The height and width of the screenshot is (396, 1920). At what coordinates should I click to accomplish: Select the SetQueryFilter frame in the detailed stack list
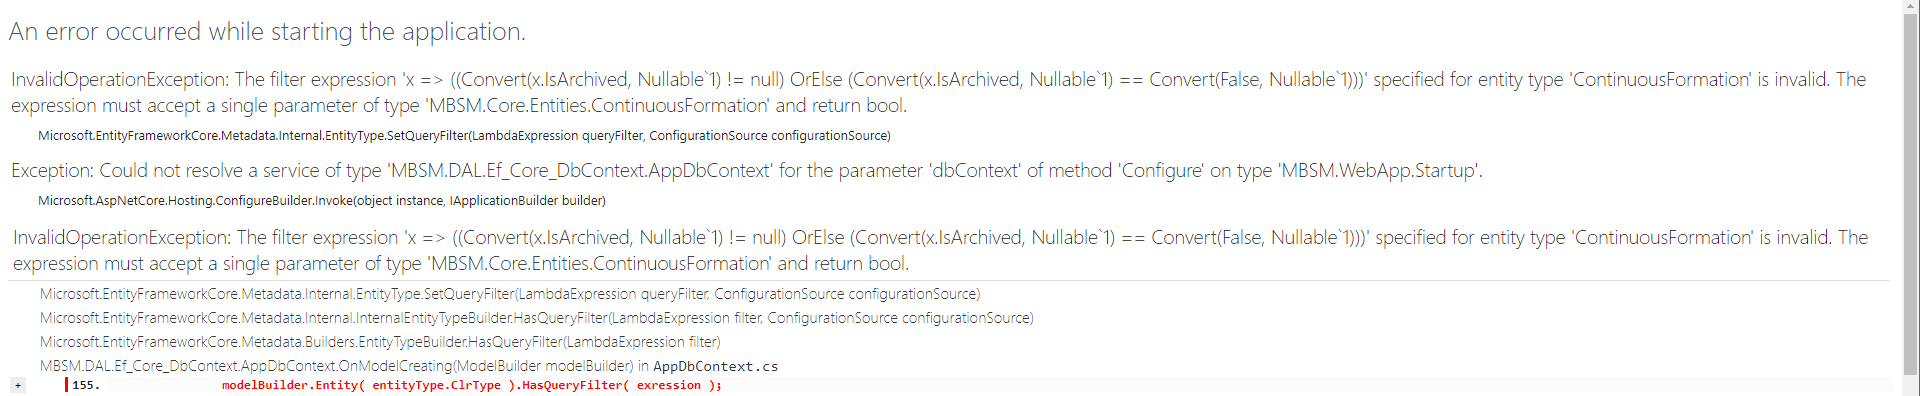click(x=510, y=294)
